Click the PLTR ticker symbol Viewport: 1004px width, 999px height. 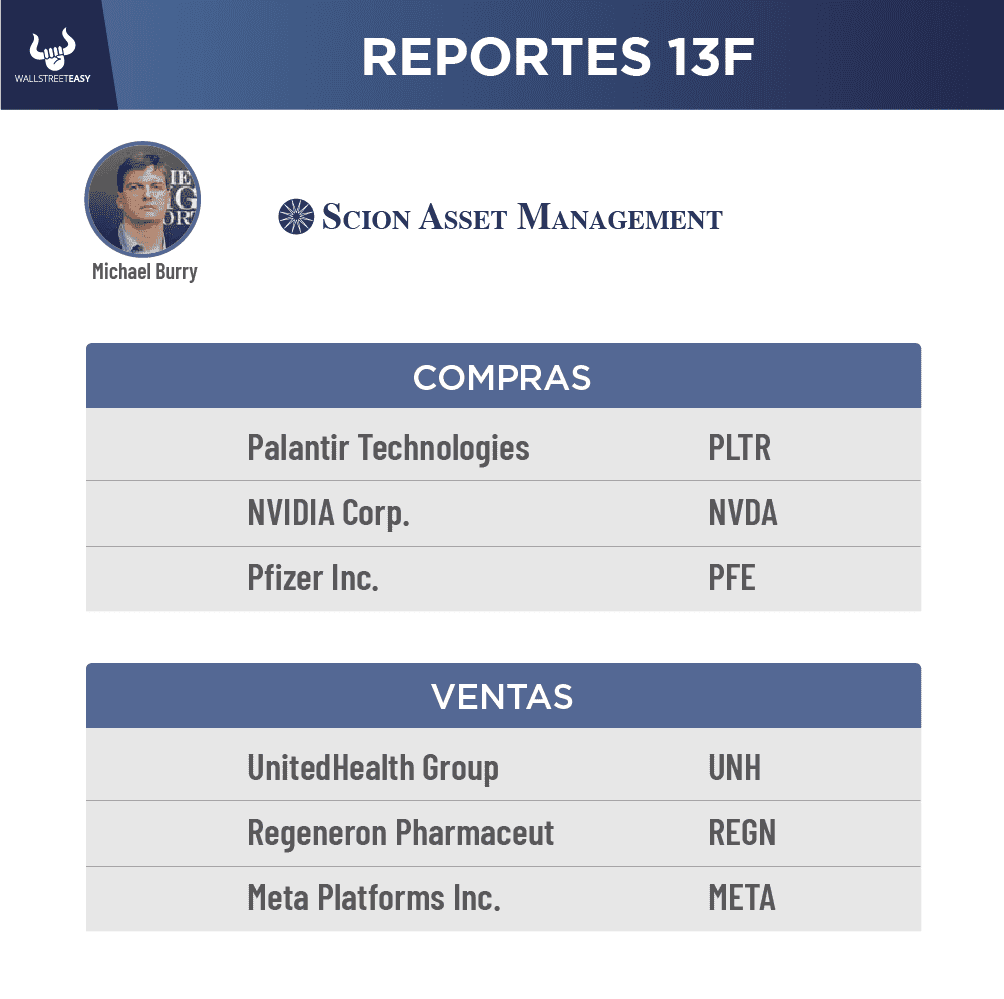point(739,447)
